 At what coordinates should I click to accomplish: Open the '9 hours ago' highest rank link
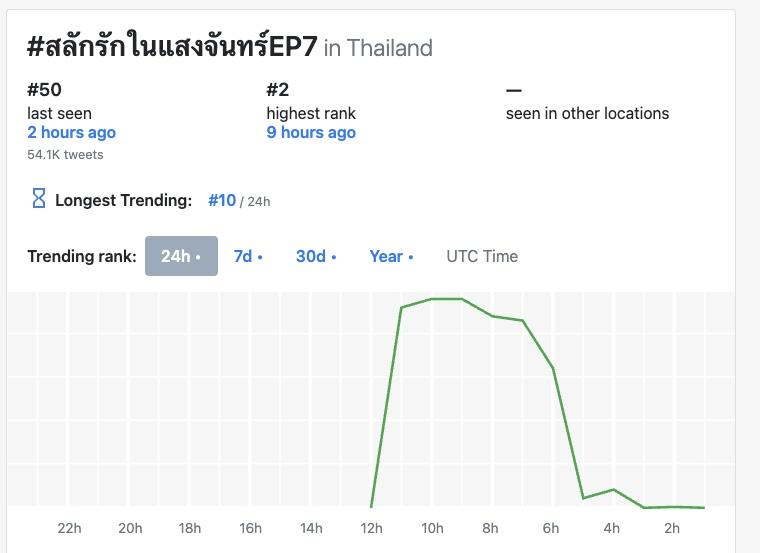click(311, 133)
